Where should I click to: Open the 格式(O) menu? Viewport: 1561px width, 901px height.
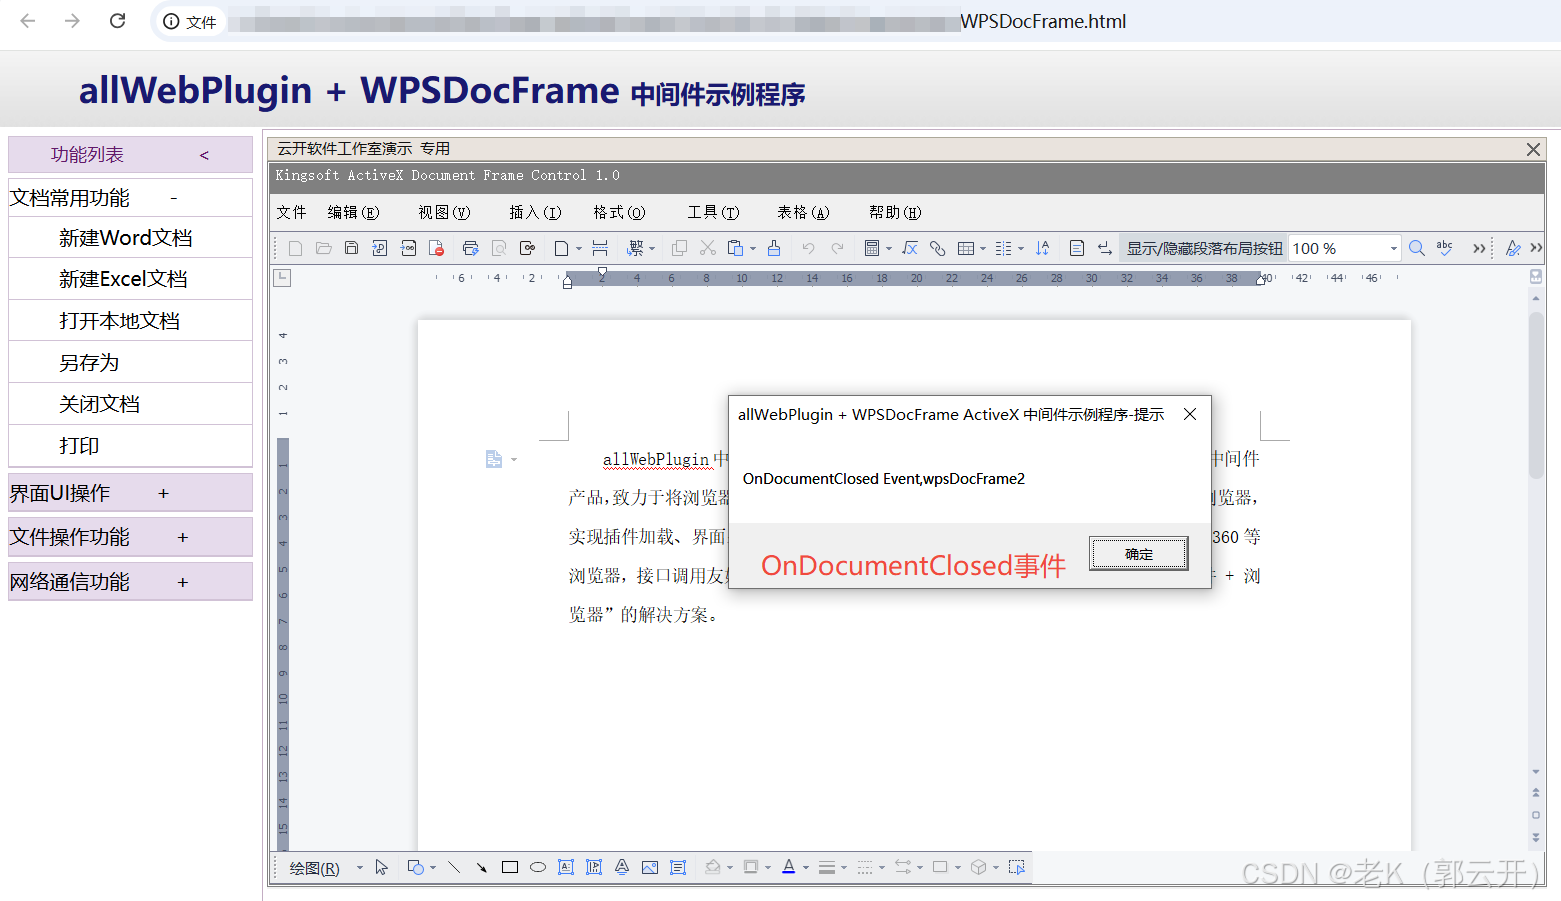619,212
